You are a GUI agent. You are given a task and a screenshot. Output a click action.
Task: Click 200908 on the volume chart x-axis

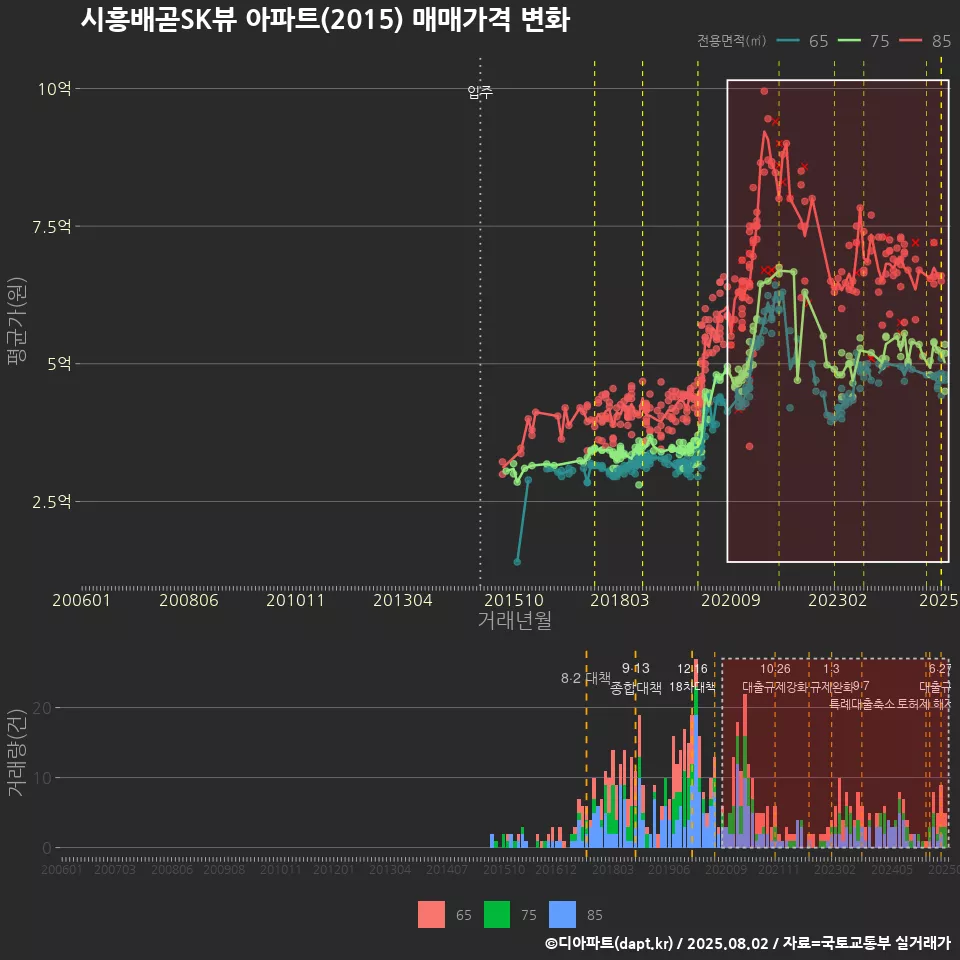(224, 869)
